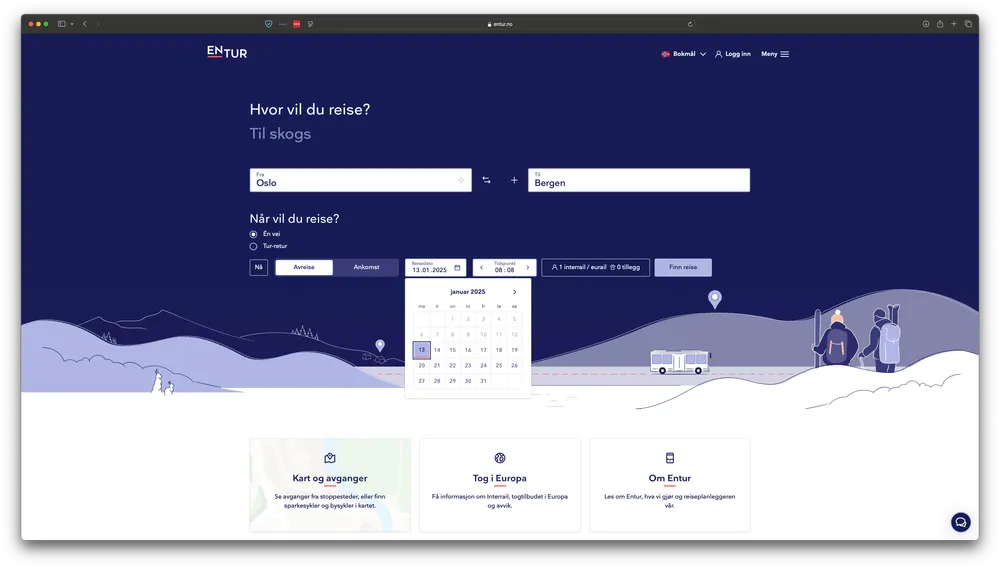Click Logg inn link
This screenshot has width=1000, height=568.
coord(733,54)
